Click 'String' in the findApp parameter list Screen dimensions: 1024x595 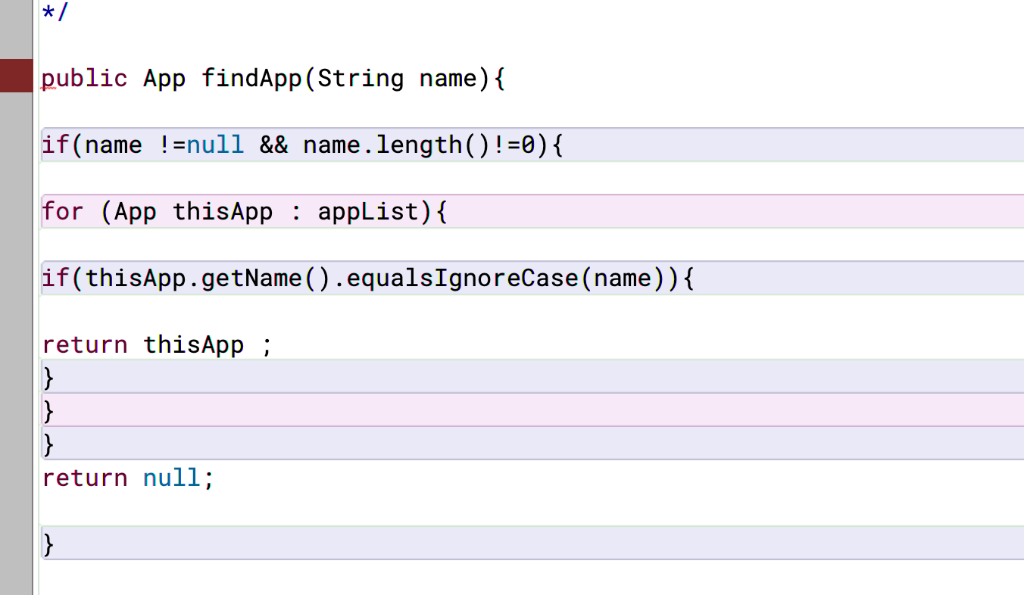pos(360,78)
